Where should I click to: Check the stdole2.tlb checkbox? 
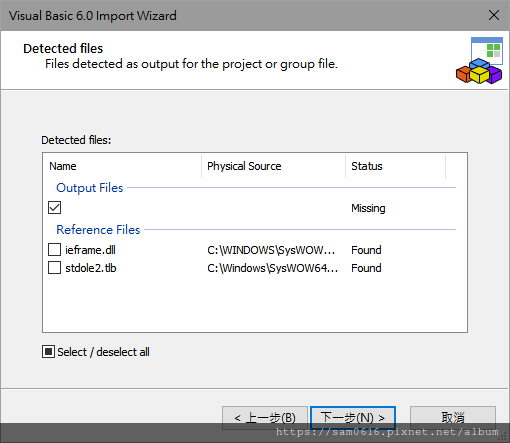(x=54, y=268)
